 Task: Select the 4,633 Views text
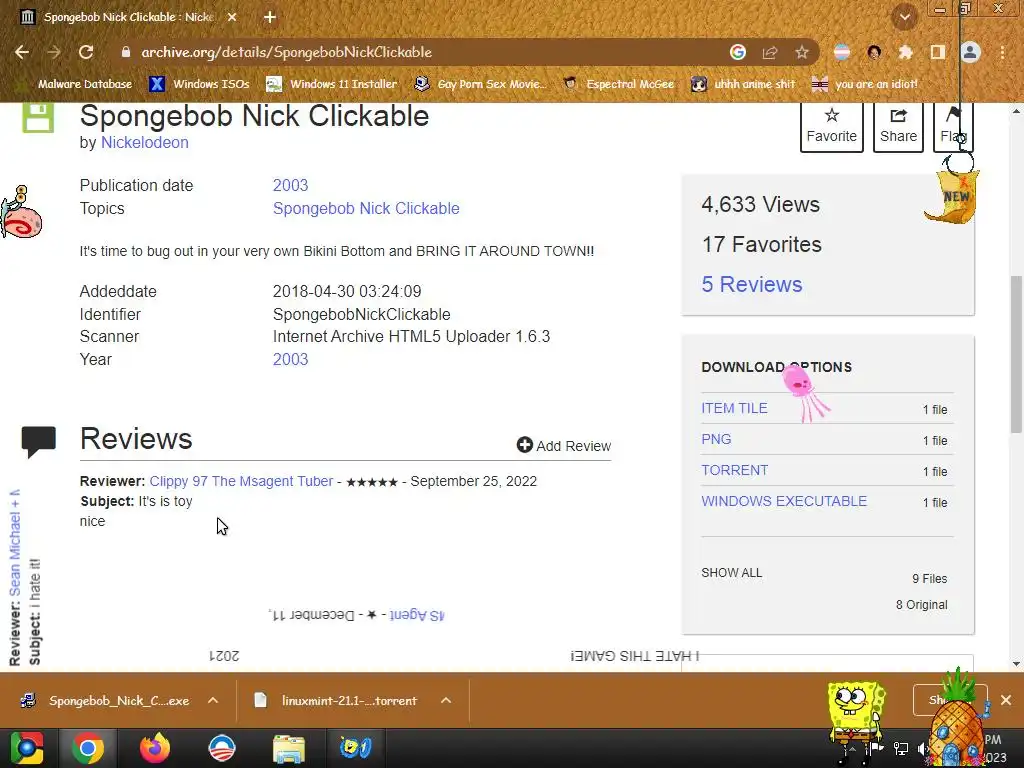(x=760, y=204)
